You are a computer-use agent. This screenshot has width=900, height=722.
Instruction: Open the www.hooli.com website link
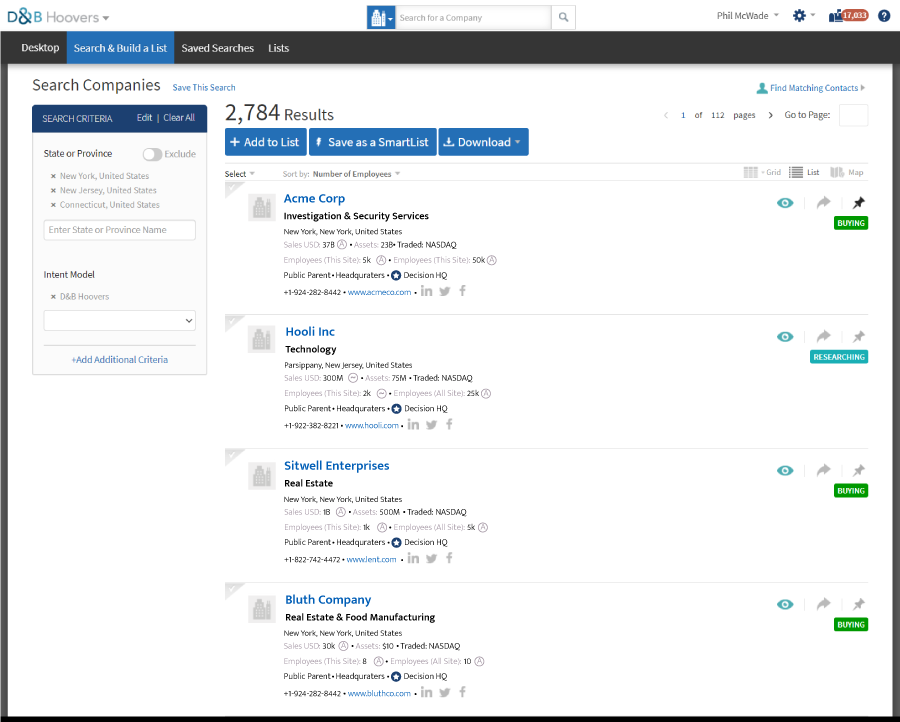coord(371,426)
